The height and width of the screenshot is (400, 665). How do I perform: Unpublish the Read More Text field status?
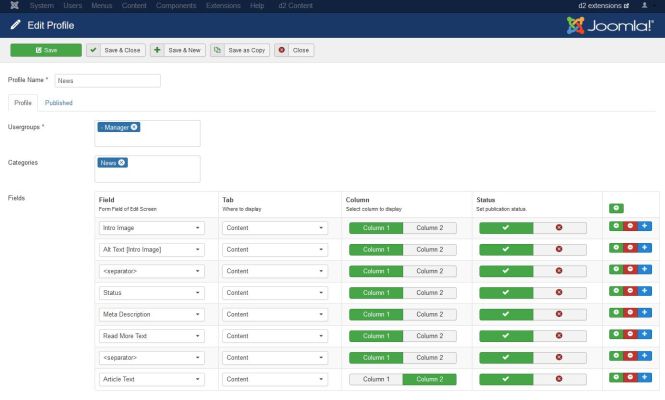click(559, 336)
